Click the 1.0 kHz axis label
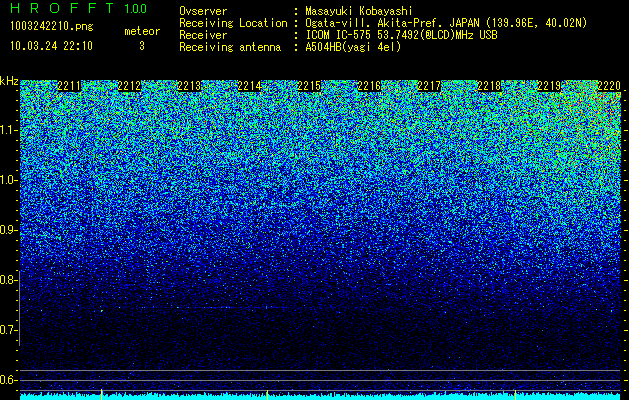Screen dimensions: 629x400 9,180
